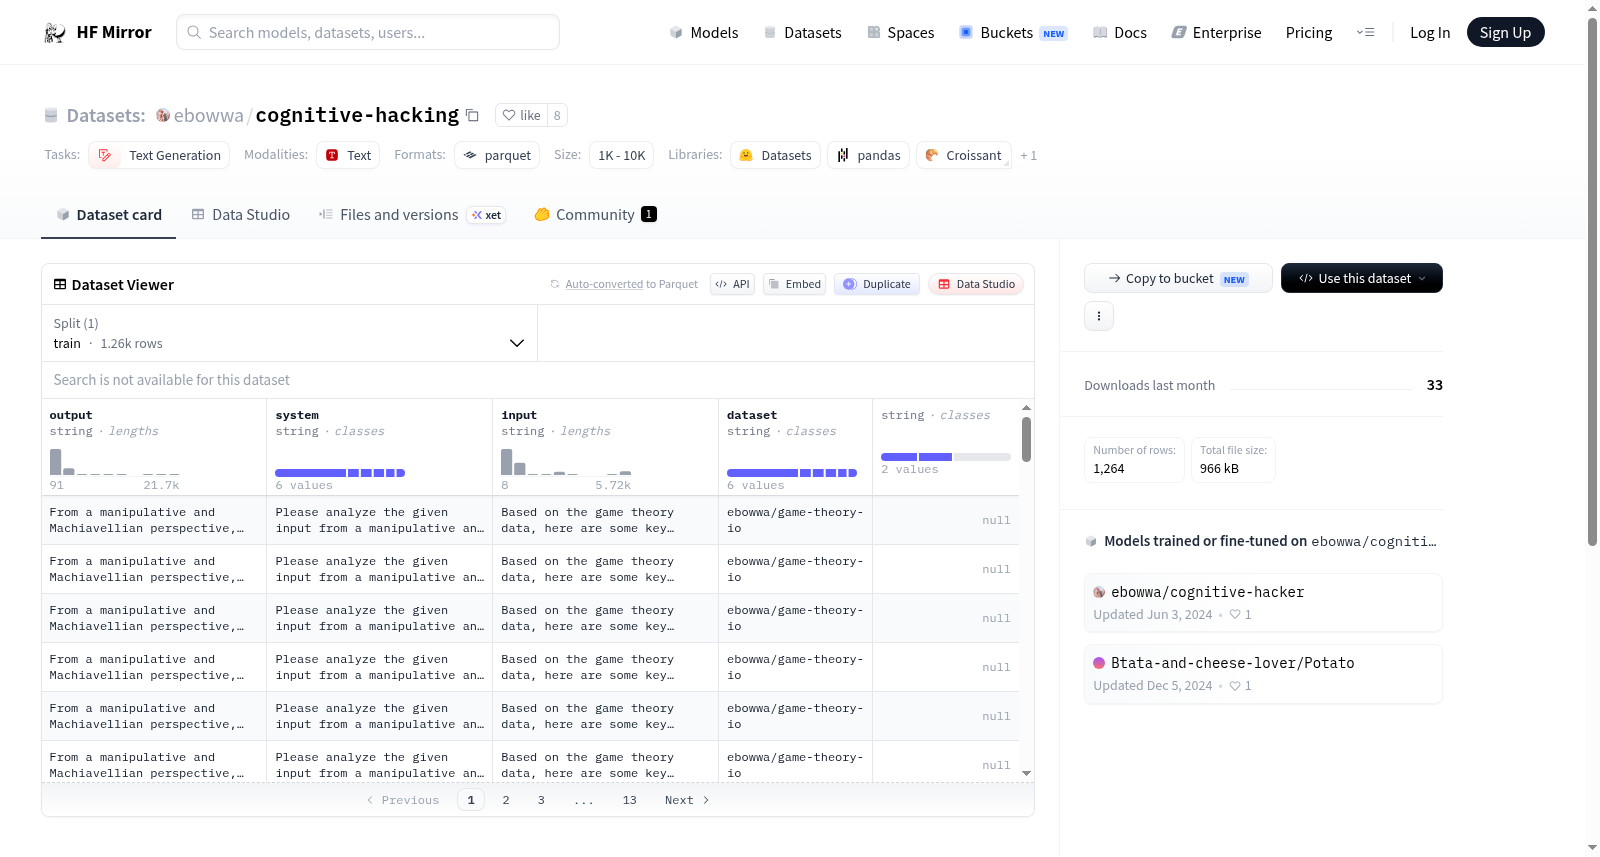Click the Total file size 966 kB value

(1219, 468)
